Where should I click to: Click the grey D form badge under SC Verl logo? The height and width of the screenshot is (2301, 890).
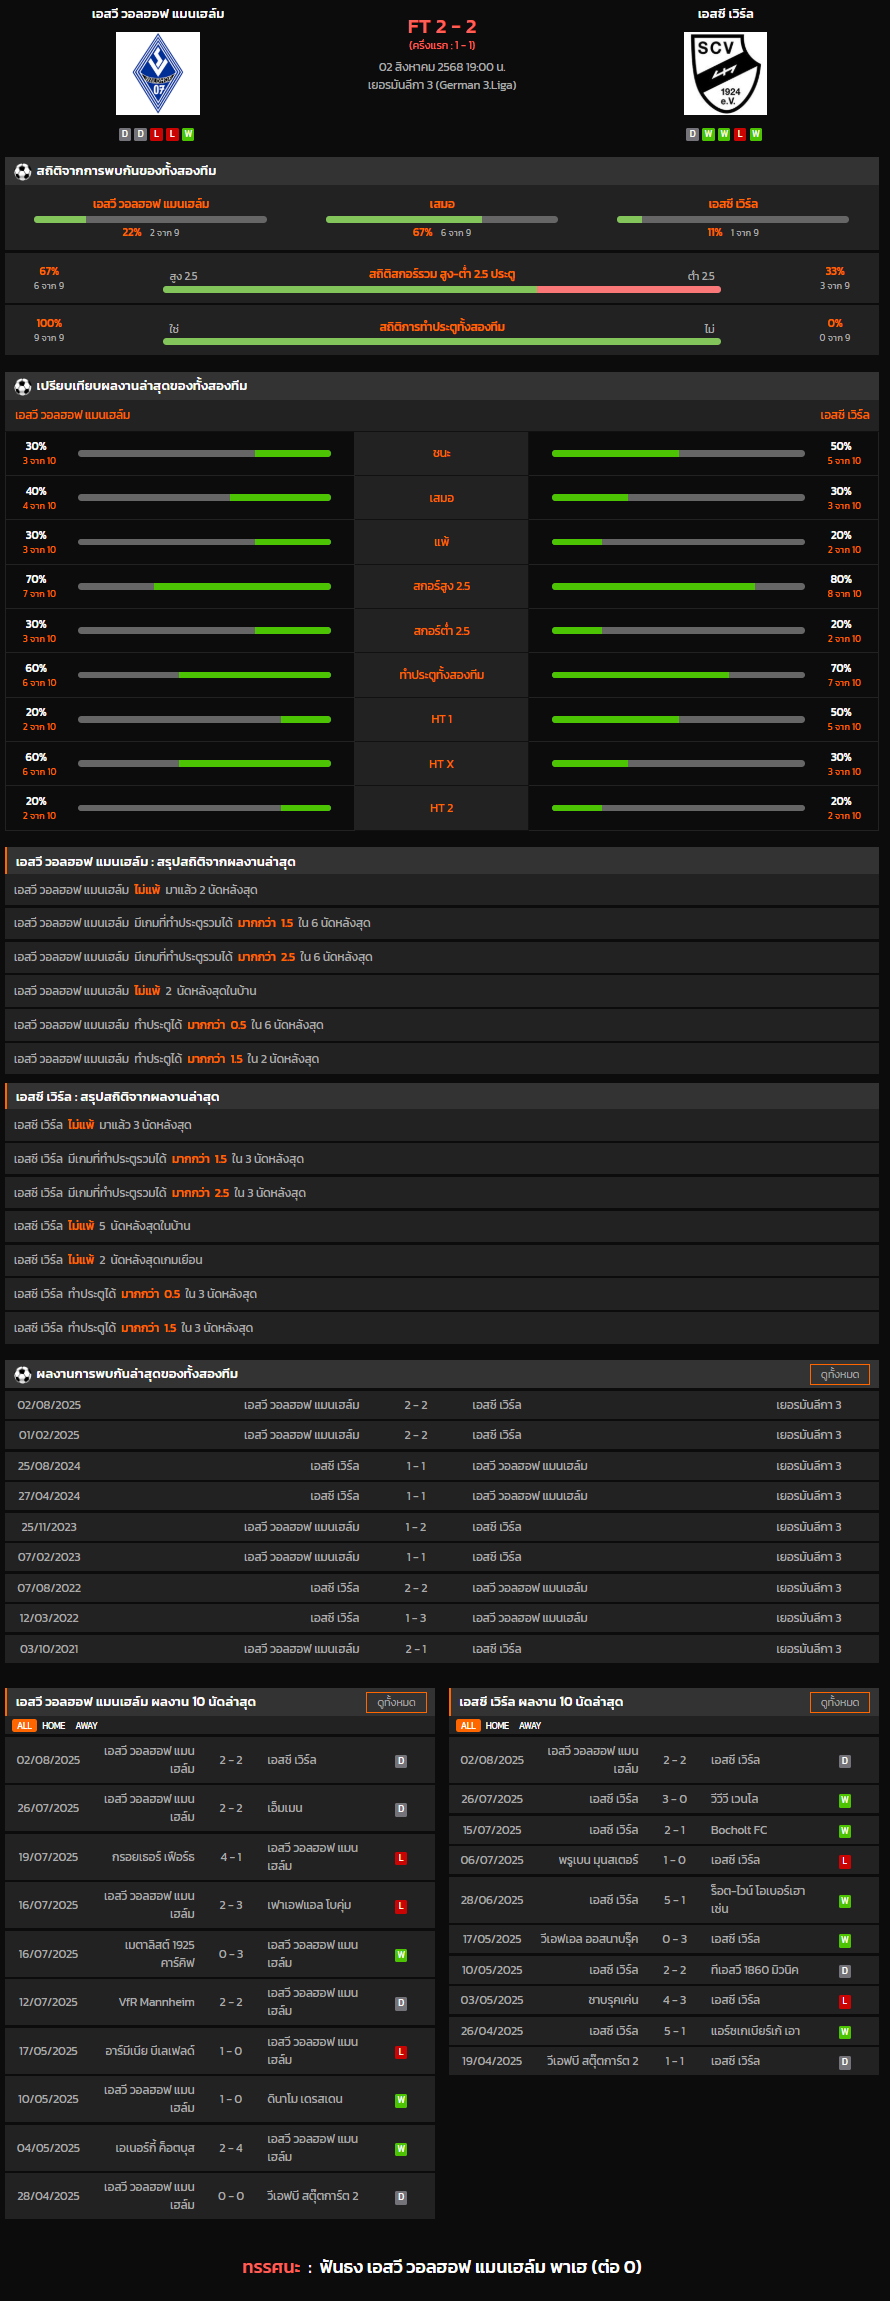pos(692,134)
